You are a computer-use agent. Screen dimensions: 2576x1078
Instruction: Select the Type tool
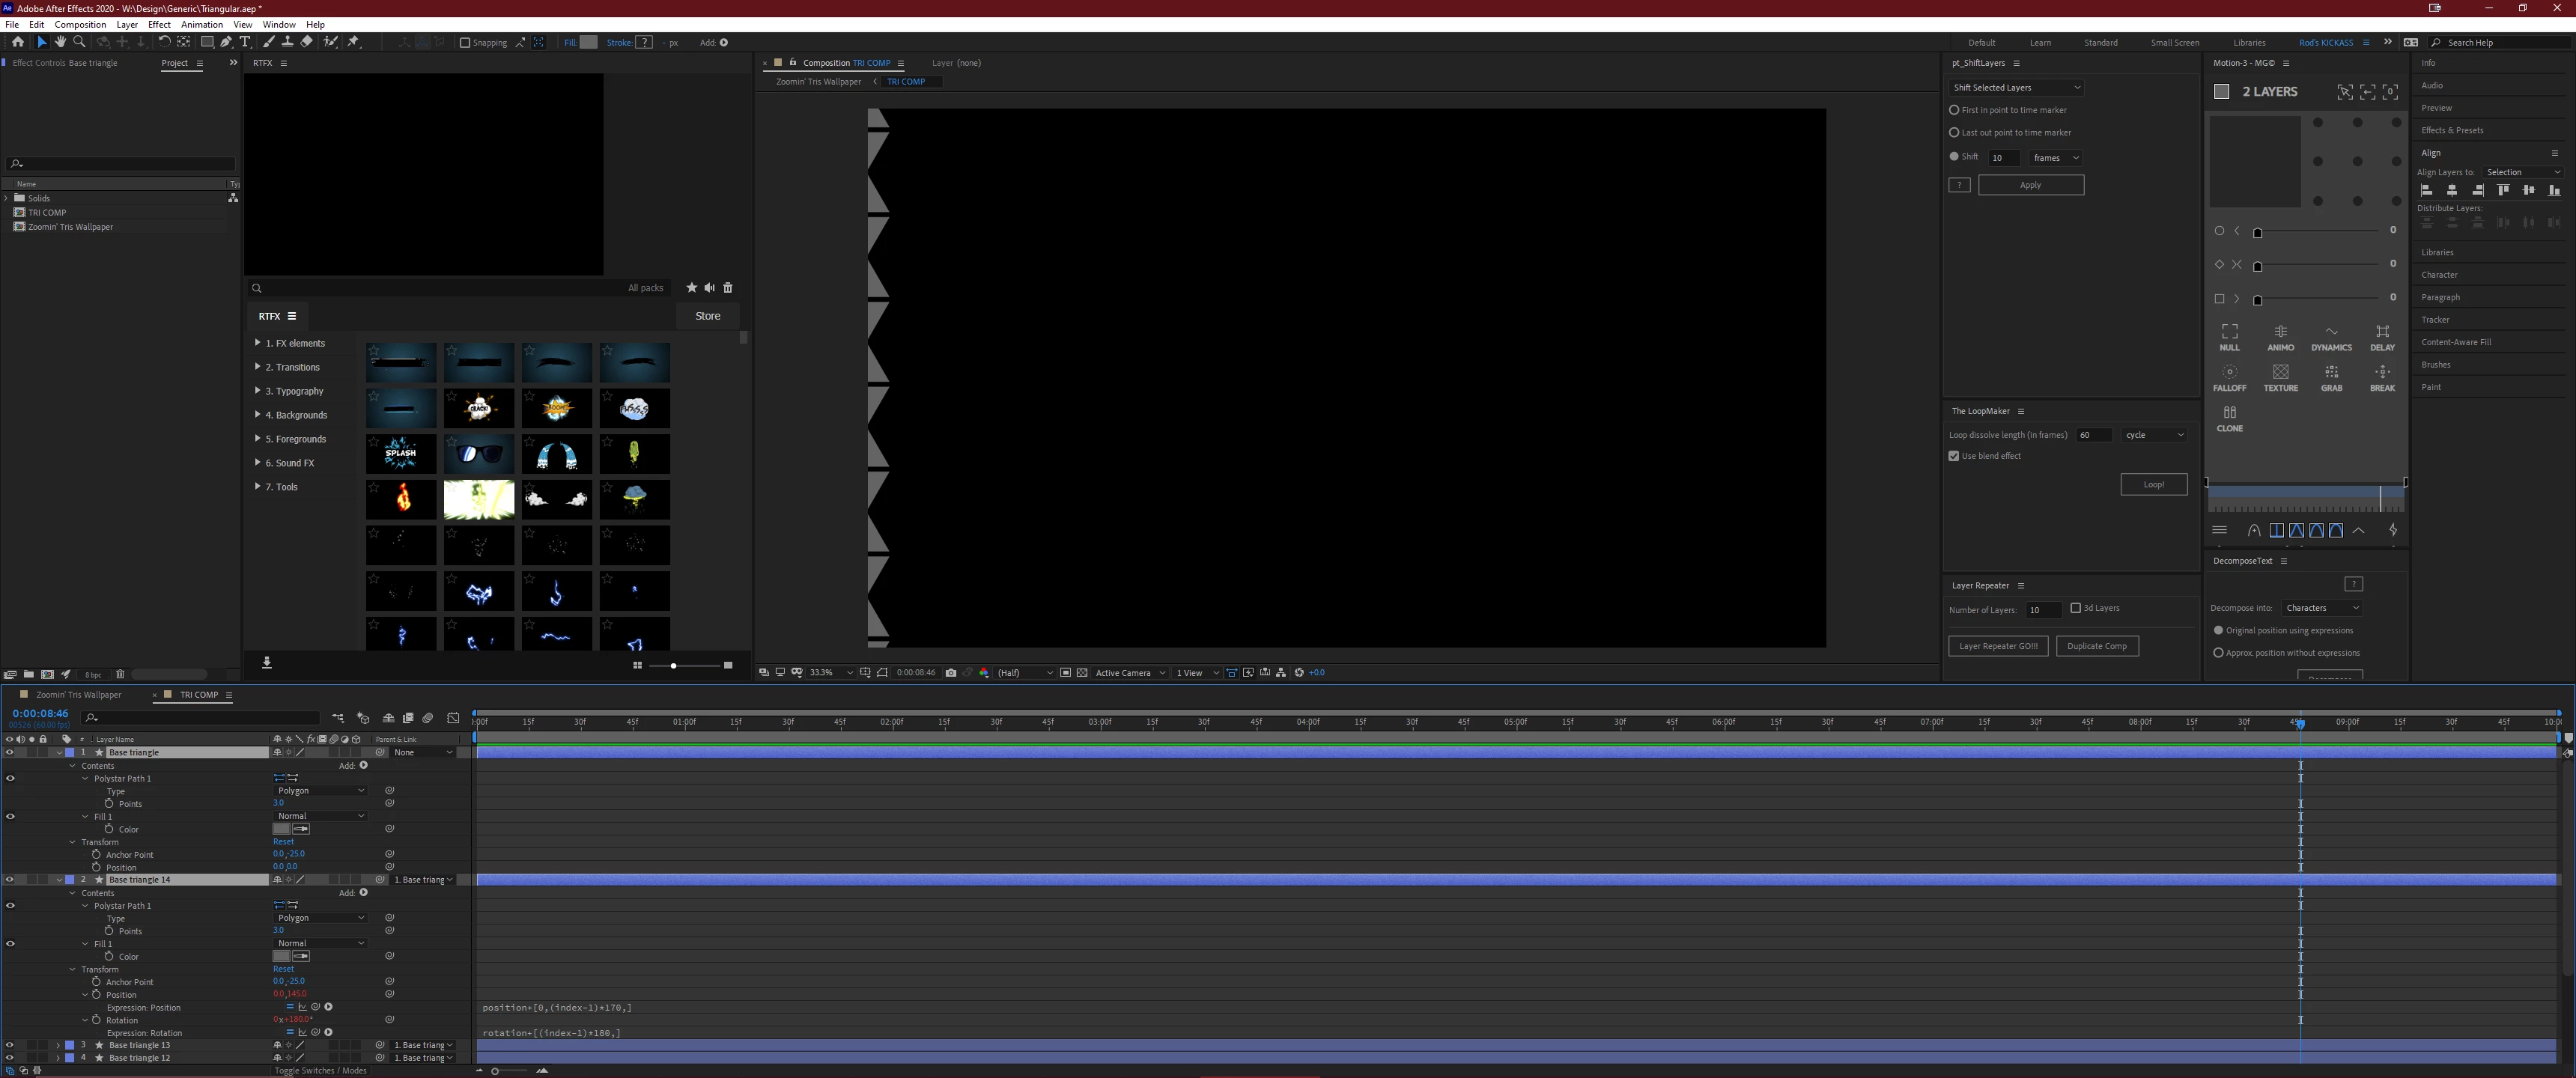245,42
